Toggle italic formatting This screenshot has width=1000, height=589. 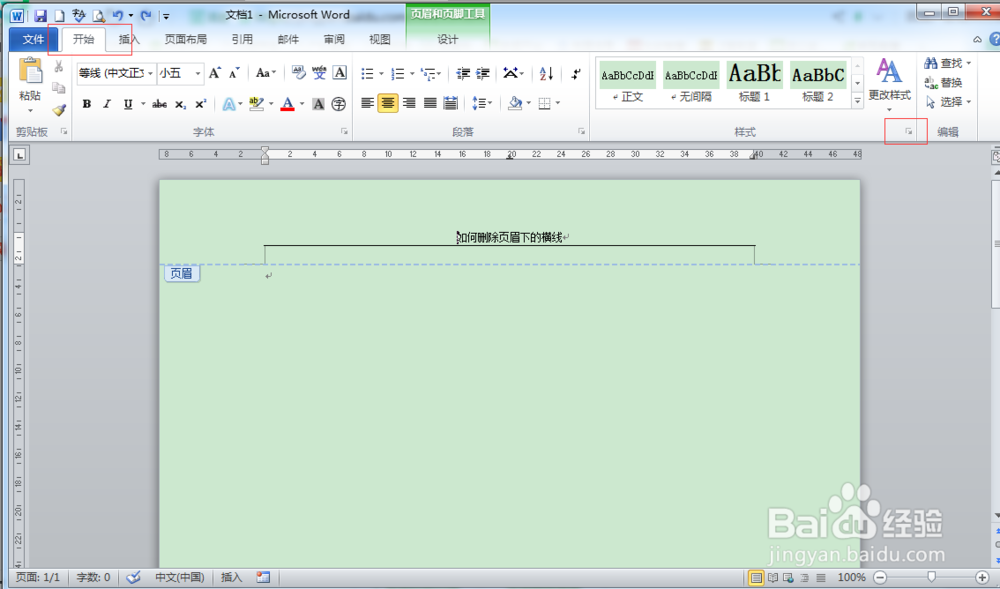coord(107,104)
